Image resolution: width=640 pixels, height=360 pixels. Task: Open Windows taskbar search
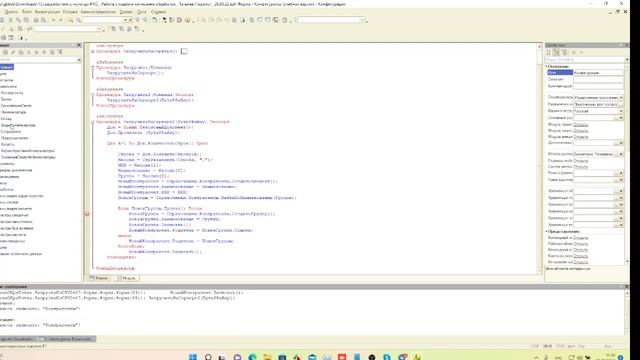pyautogui.click(x=208, y=357)
